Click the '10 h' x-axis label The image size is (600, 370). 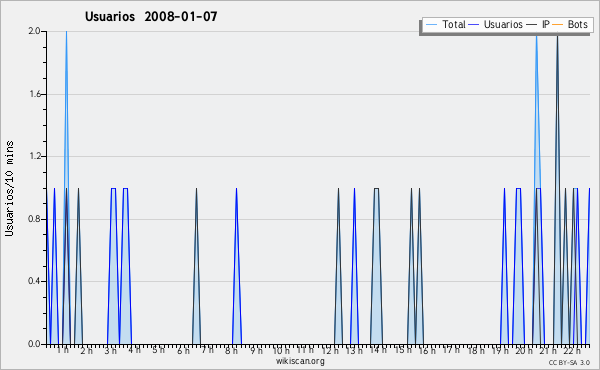(x=281, y=350)
